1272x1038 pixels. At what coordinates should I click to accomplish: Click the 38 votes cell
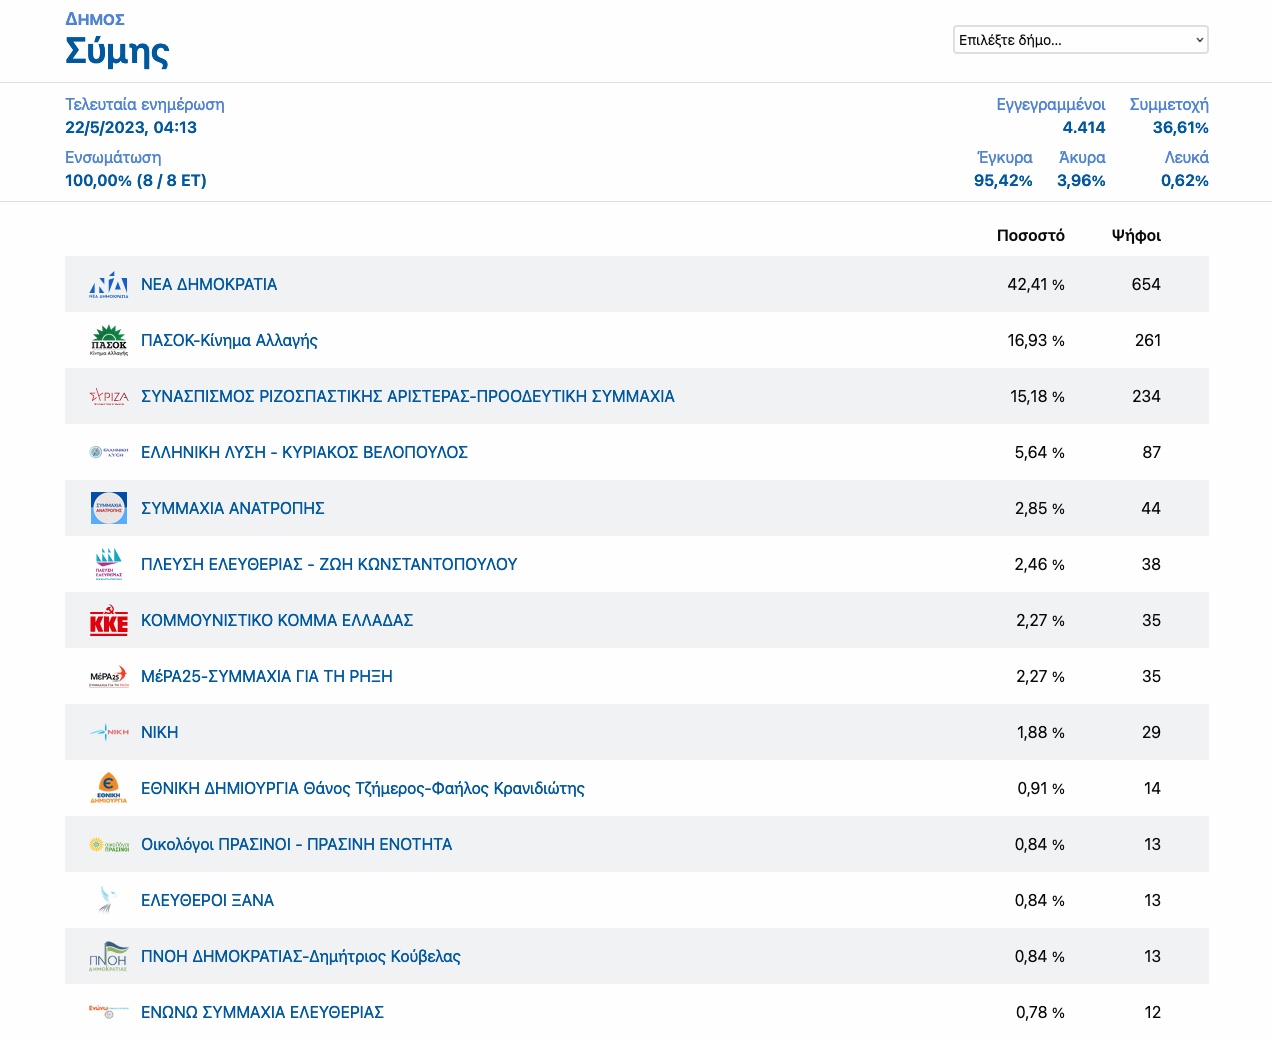tap(1151, 564)
